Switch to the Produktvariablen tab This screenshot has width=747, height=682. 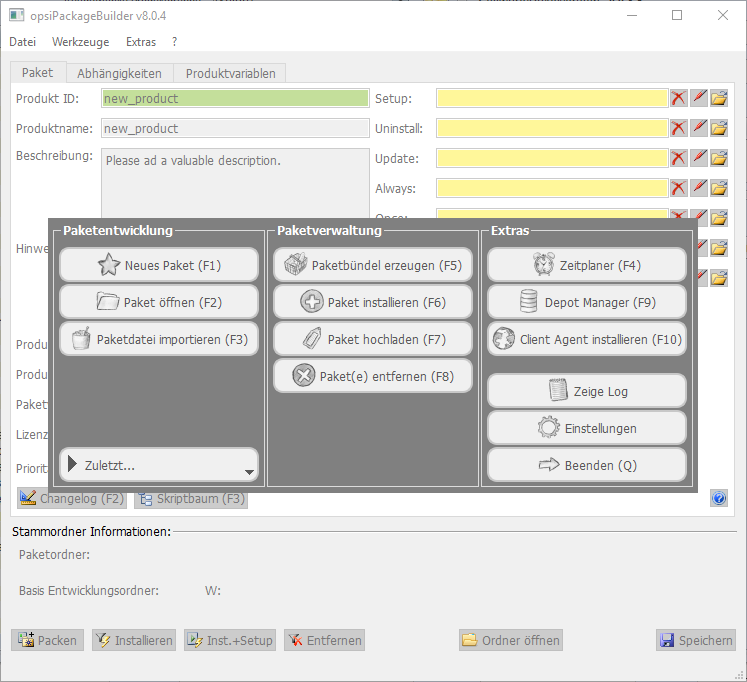pyautogui.click(x=231, y=73)
